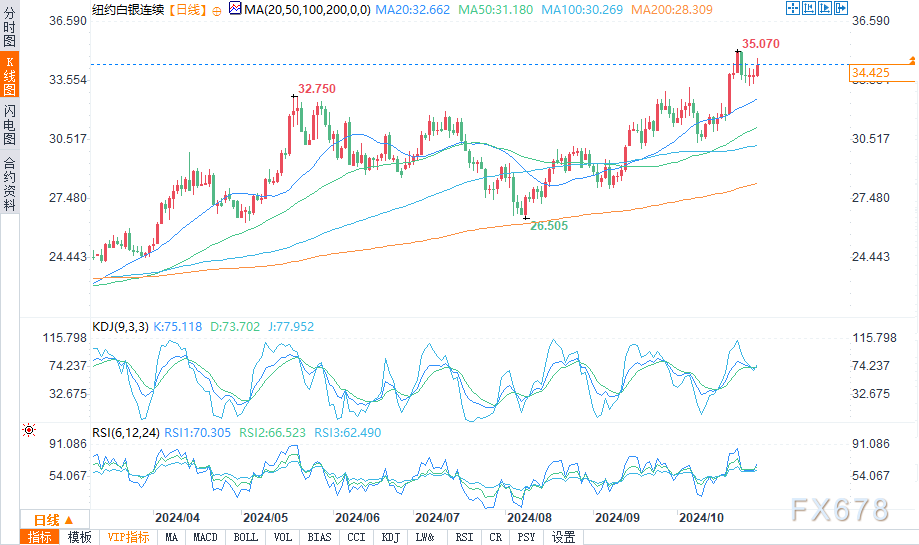The width and height of the screenshot is (919, 545).
Task: Click the 2024/09 date axis label
Action: point(617,517)
